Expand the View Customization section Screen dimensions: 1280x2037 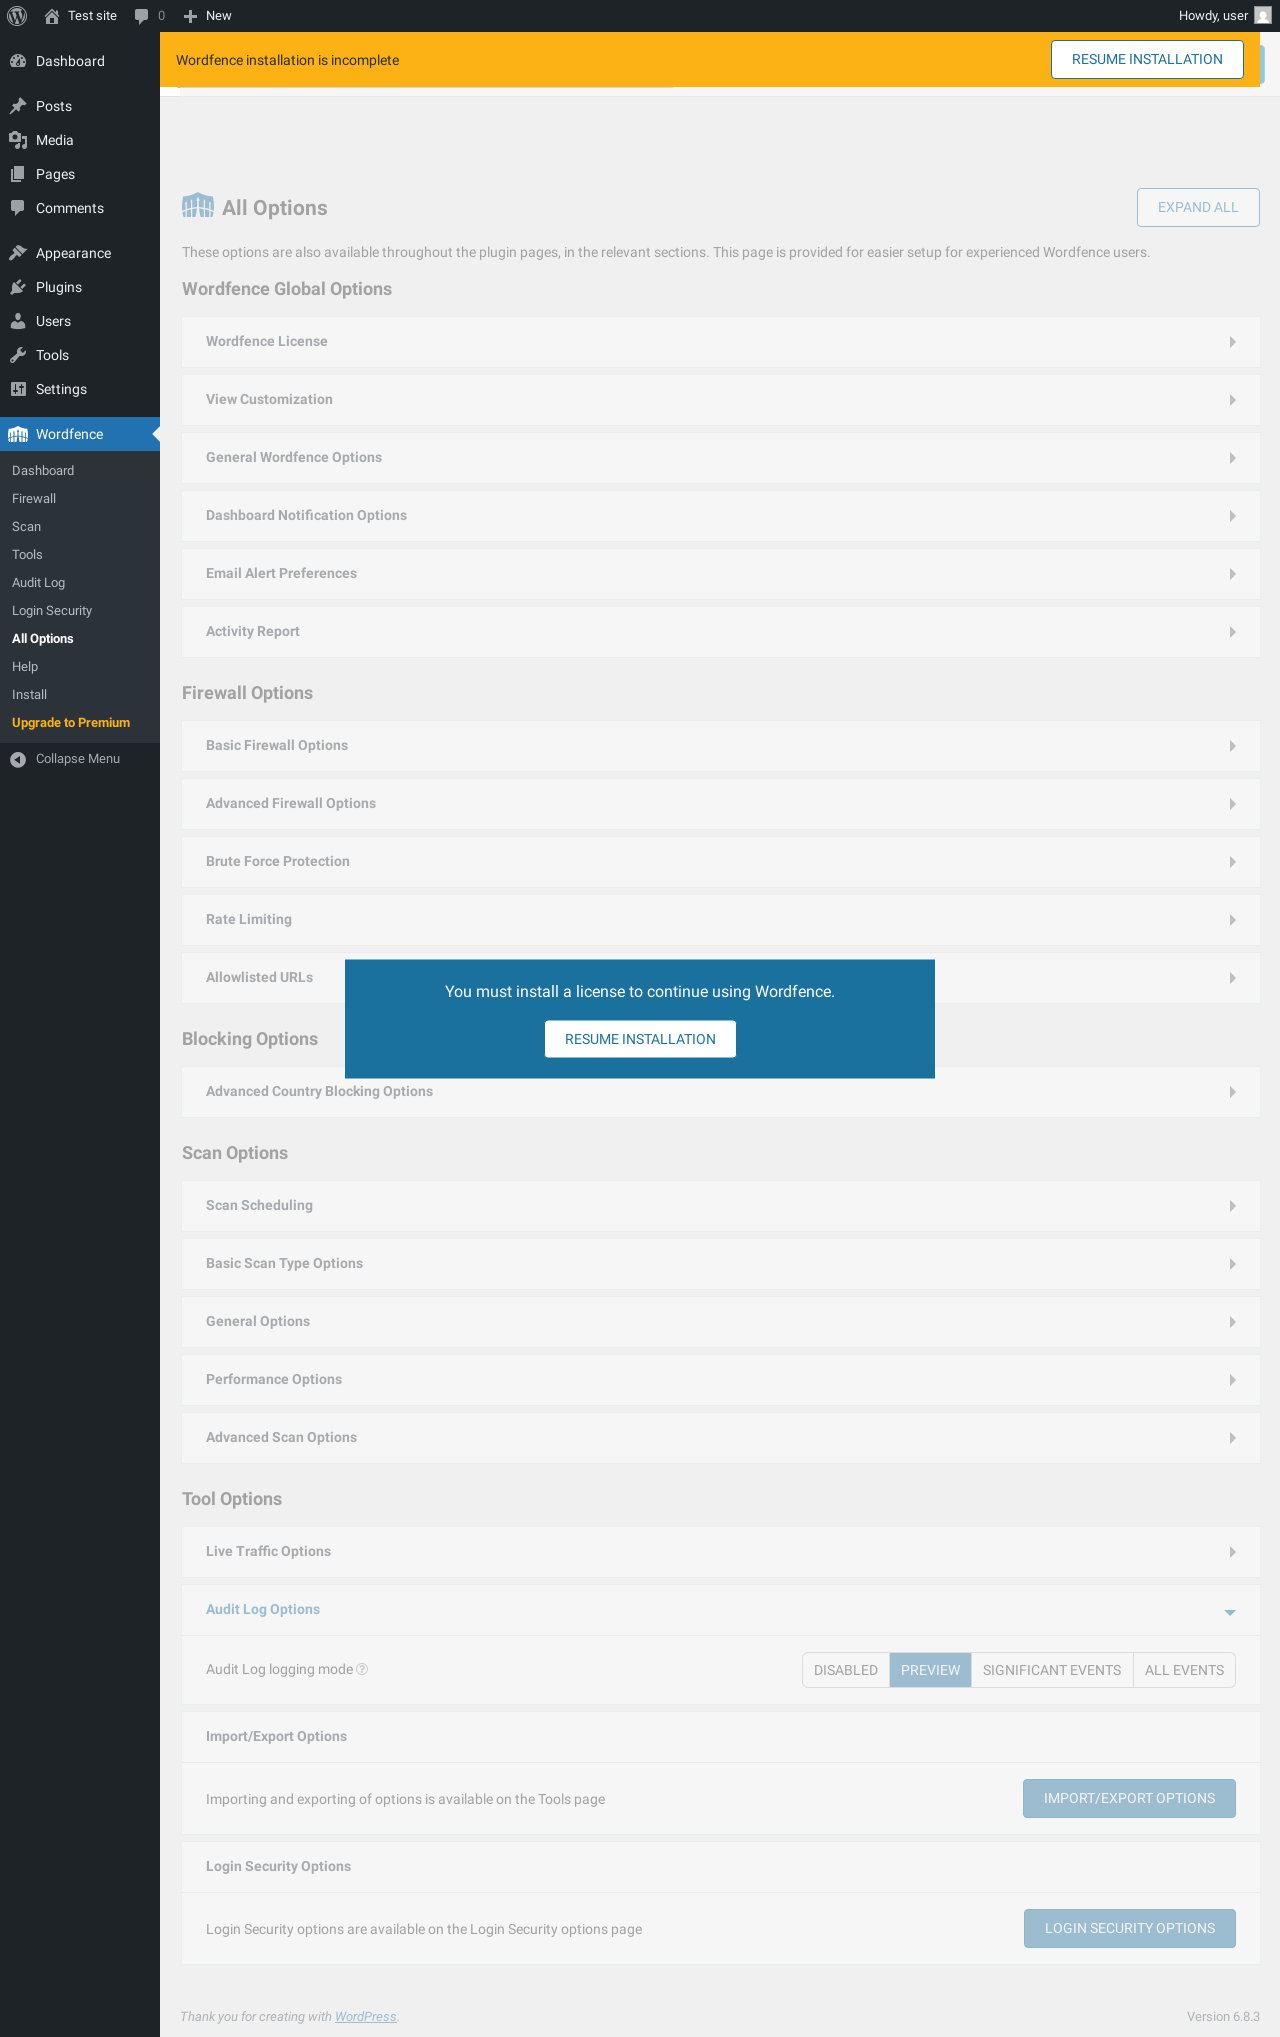coord(721,400)
